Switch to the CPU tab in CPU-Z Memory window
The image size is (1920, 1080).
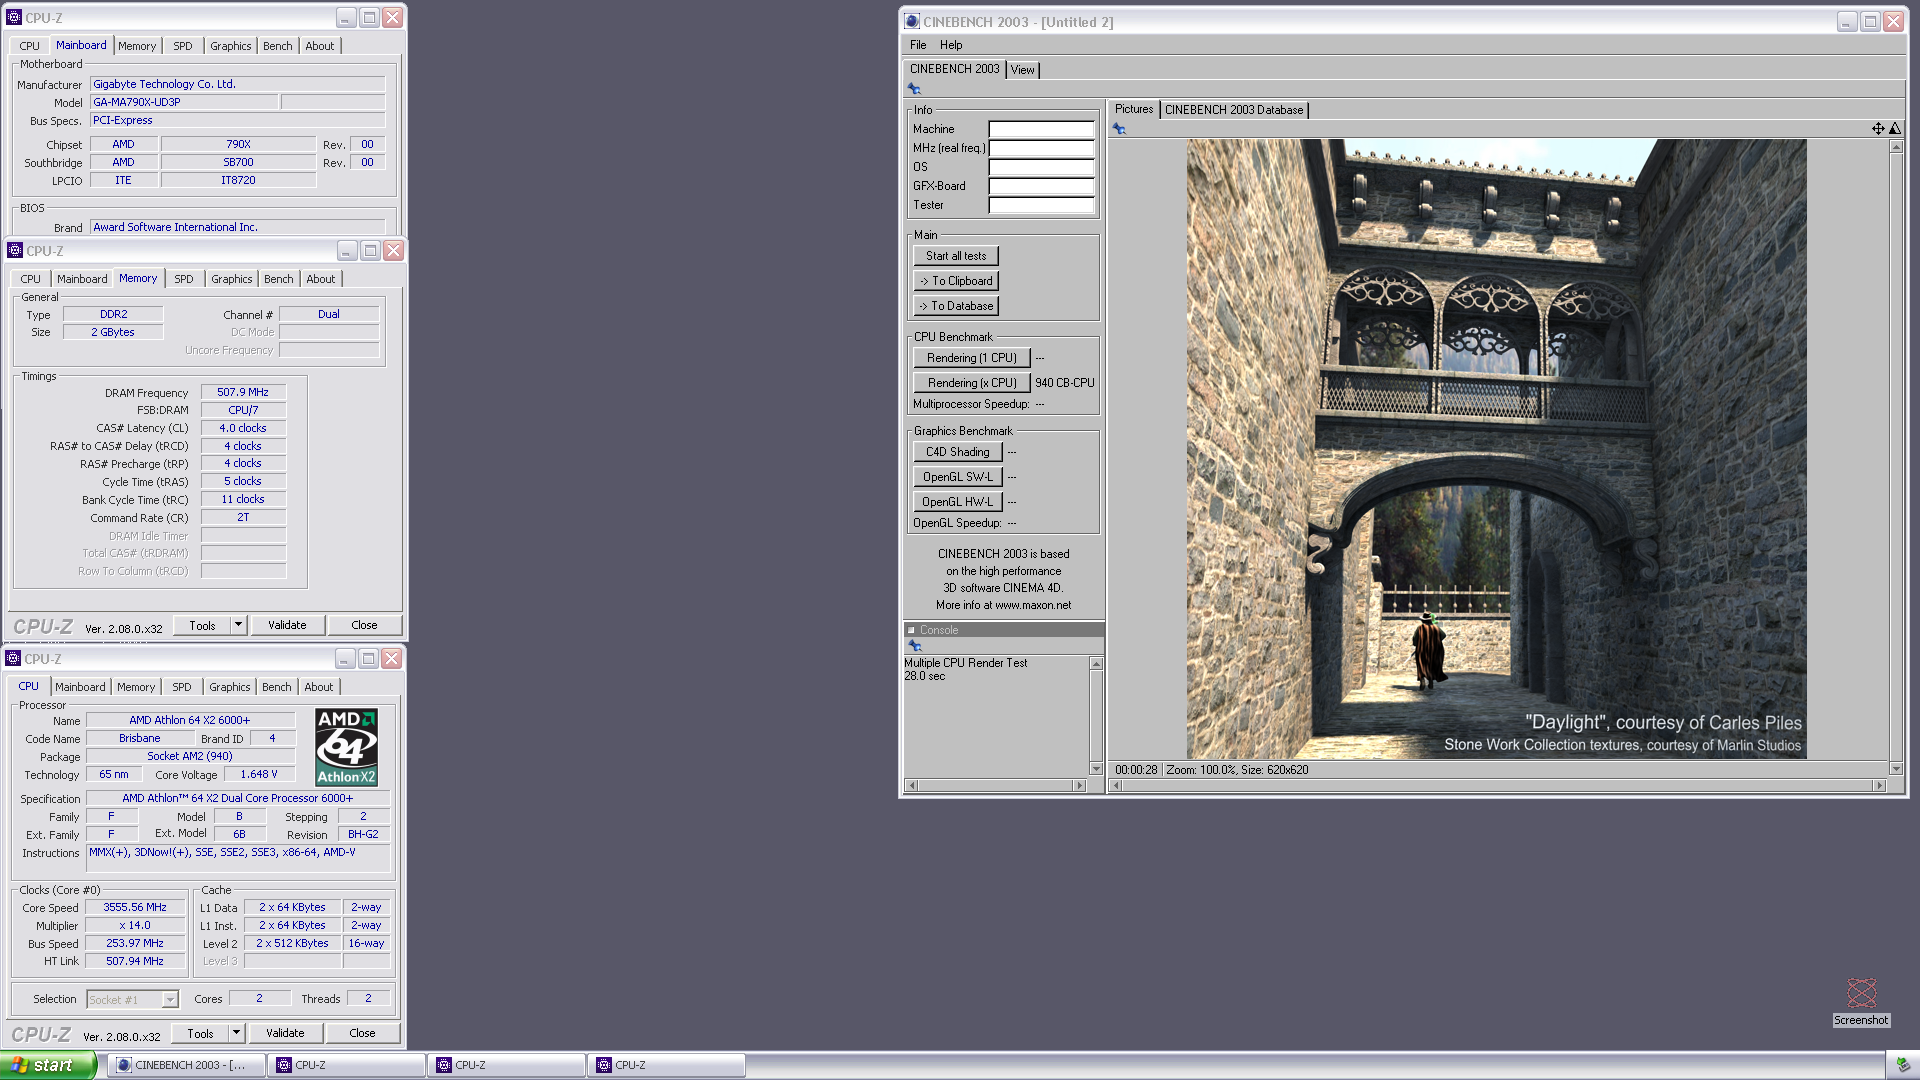pyautogui.click(x=31, y=279)
